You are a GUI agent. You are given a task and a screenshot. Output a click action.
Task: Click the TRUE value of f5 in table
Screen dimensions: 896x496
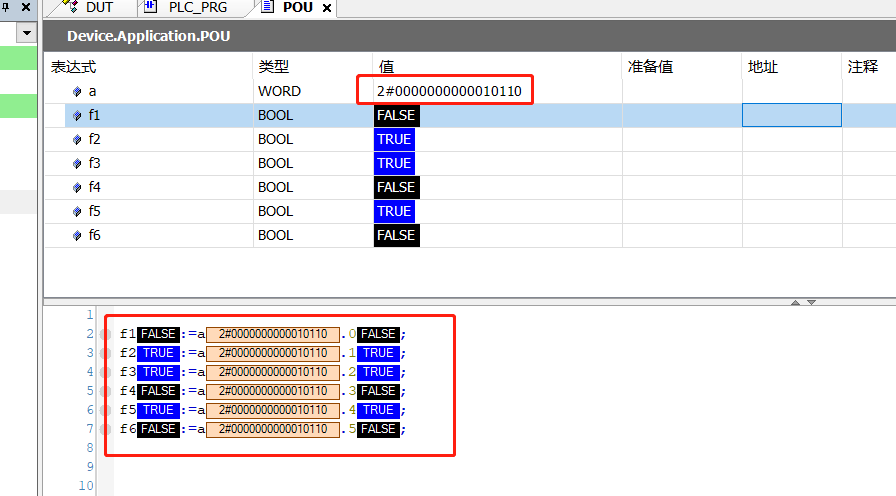pyautogui.click(x=394, y=211)
